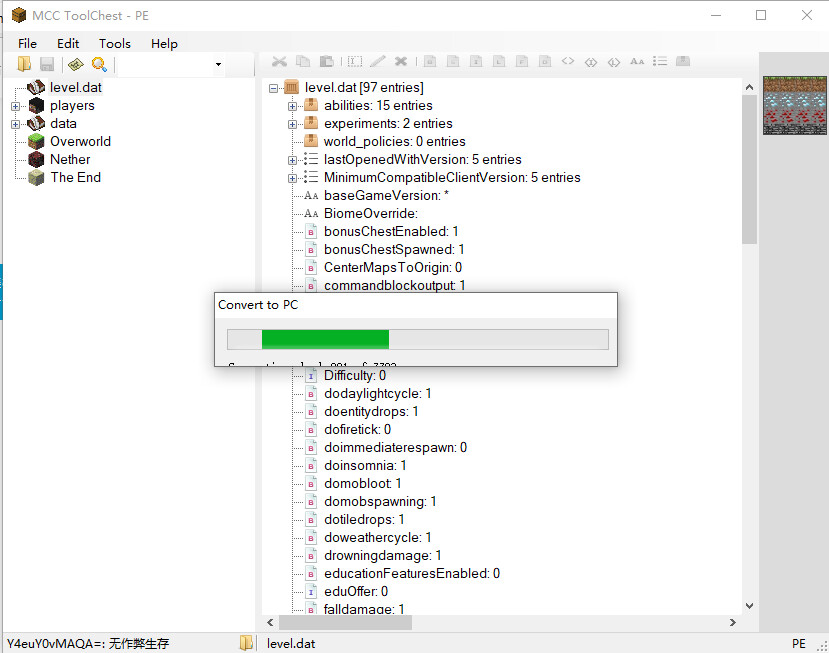
Task: Select doentitydrops: 1 row
Action: click(x=371, y=411)
